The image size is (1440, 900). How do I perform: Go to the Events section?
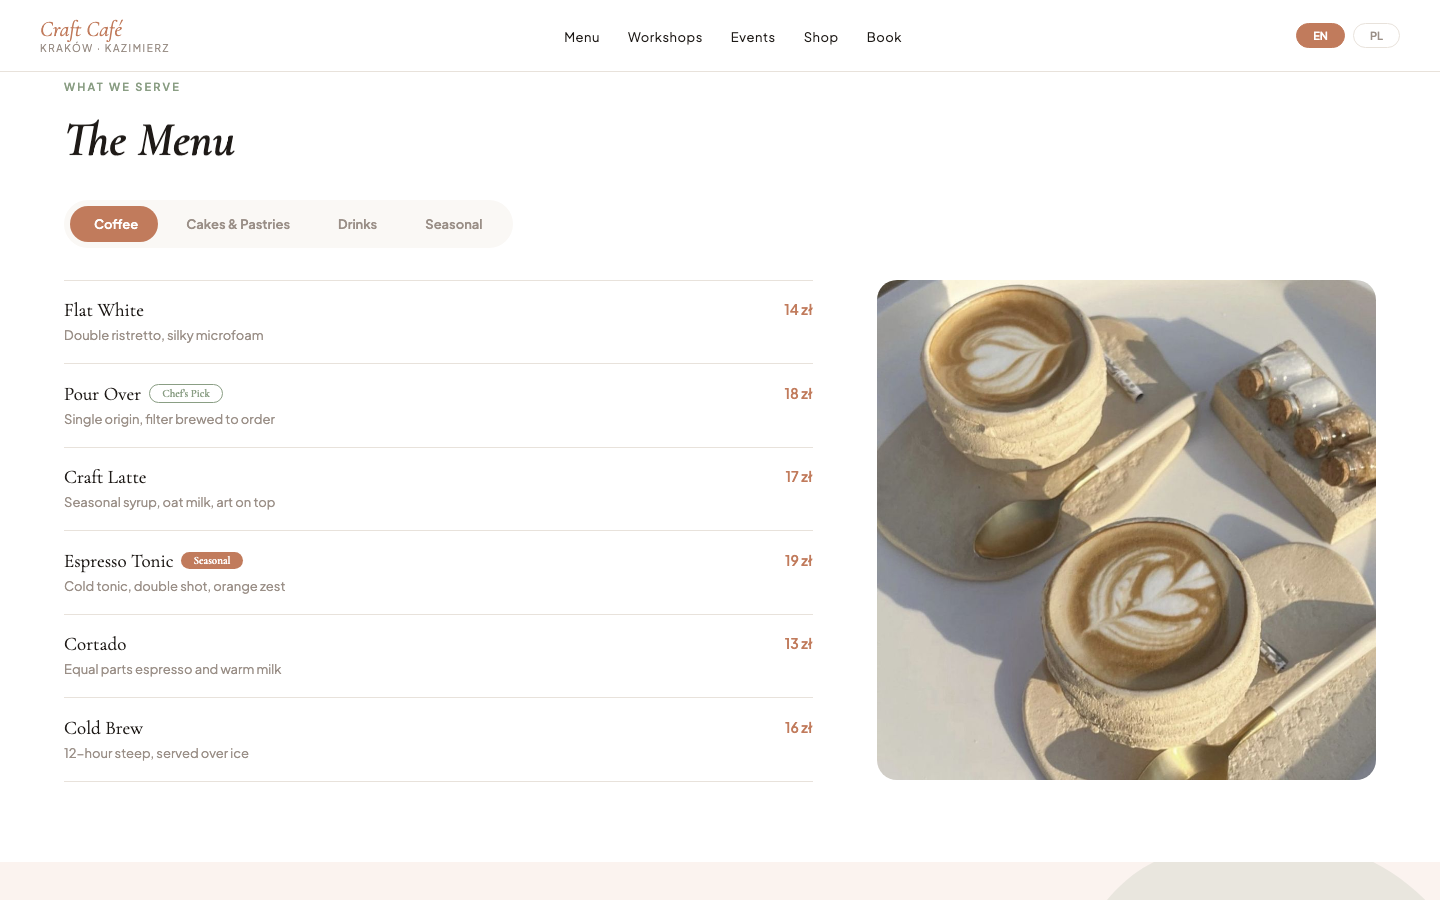coord(752,37)
